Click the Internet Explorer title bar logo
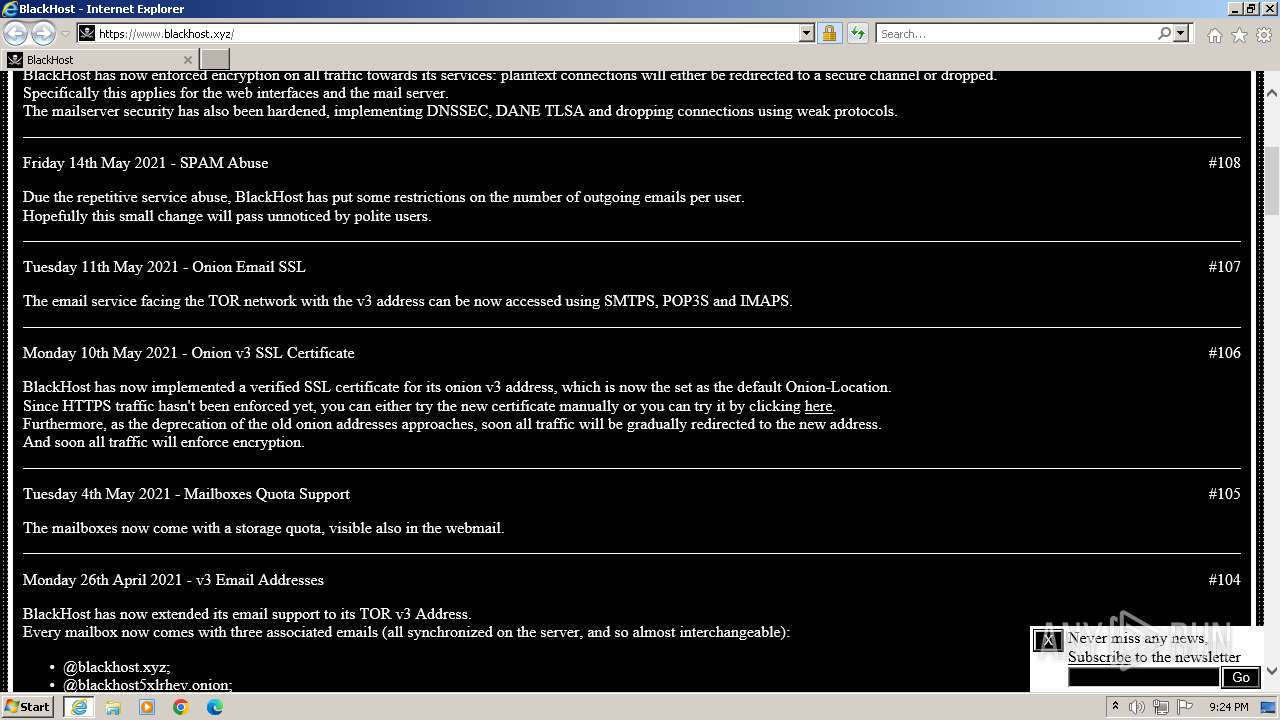Screen dimensions: 1280x720 pyautogui.click(x=9, y=9)
